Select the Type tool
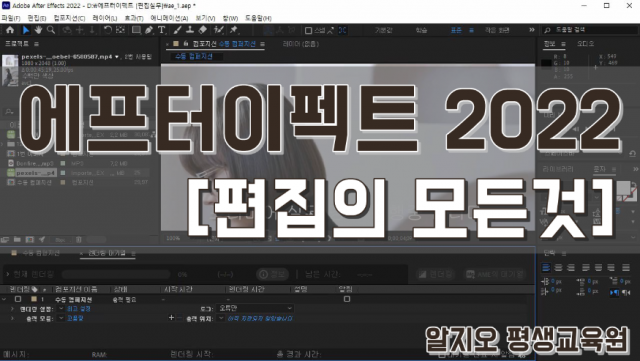 162,30
